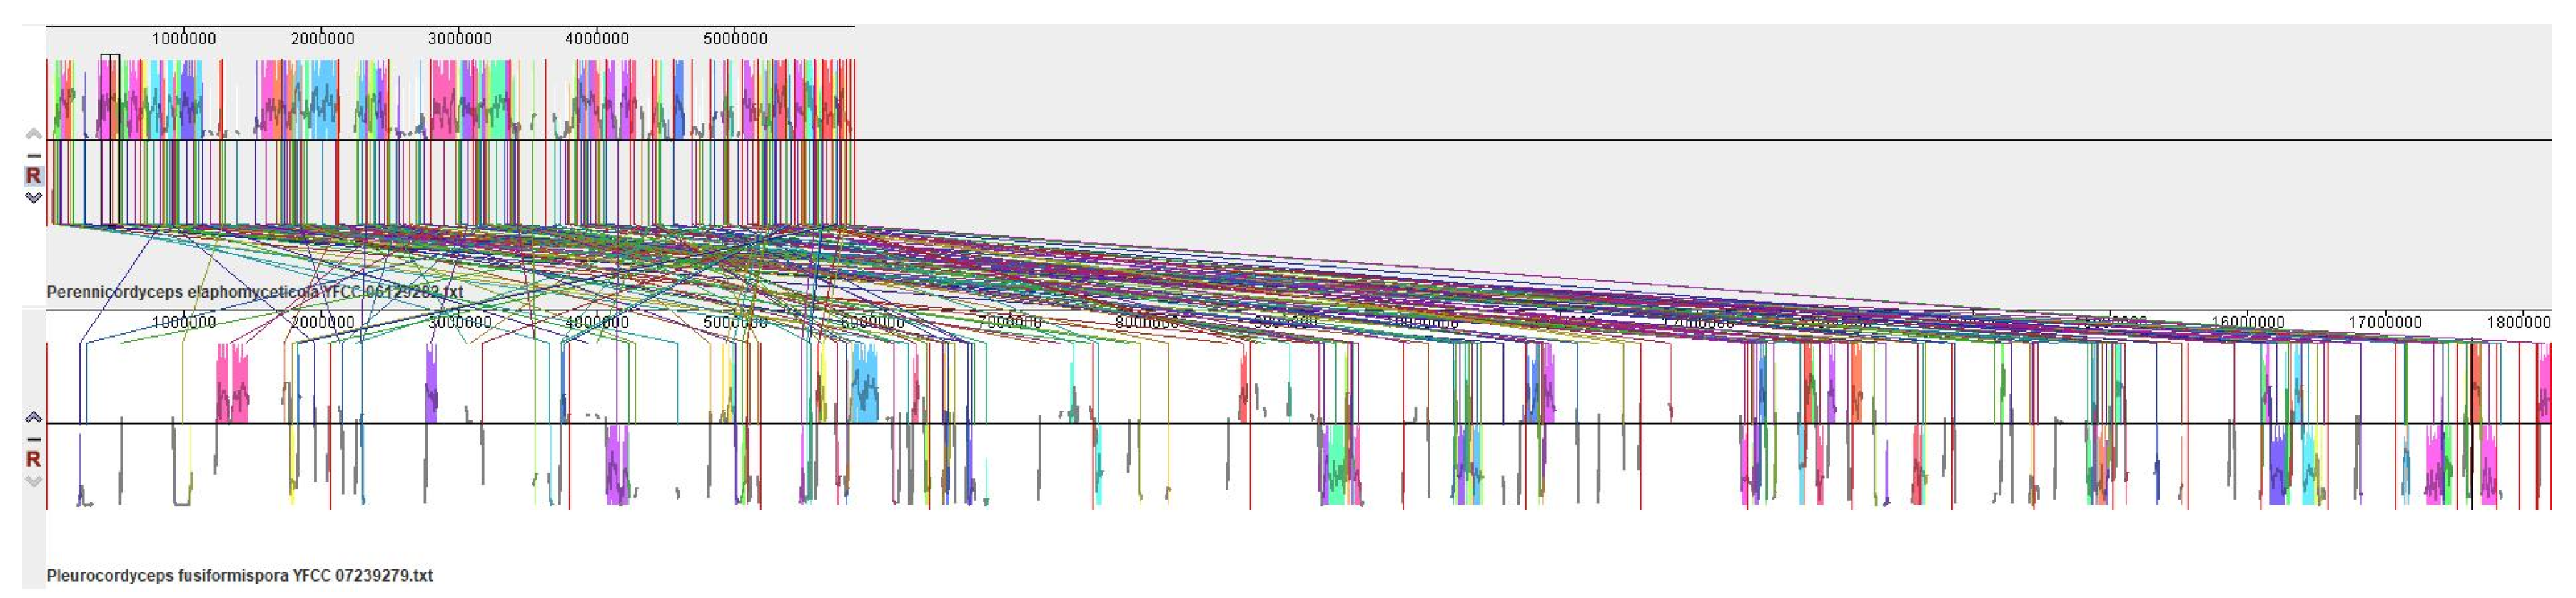Click 17000000 on the Pleurocordyceps ruler
The height and width of the screenshot is (598, 2576).
(2385, 322)
